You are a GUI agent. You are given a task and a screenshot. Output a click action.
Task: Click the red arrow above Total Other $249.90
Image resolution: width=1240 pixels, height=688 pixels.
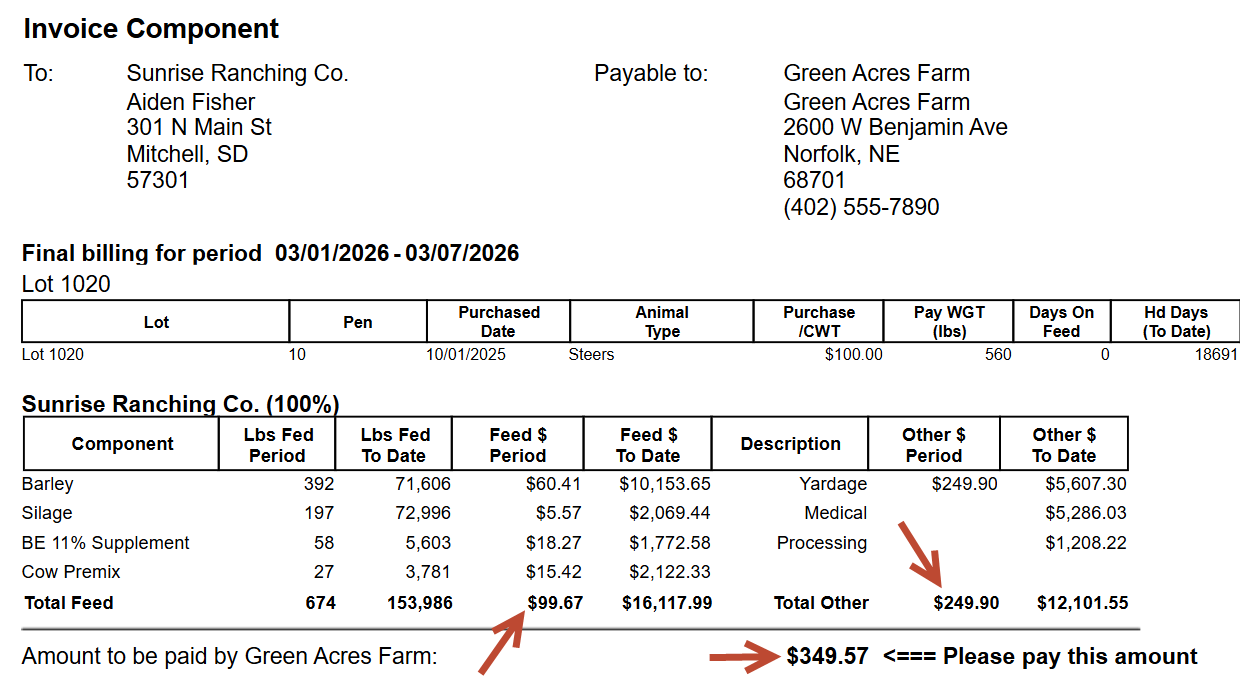click(x=920, y=553)
